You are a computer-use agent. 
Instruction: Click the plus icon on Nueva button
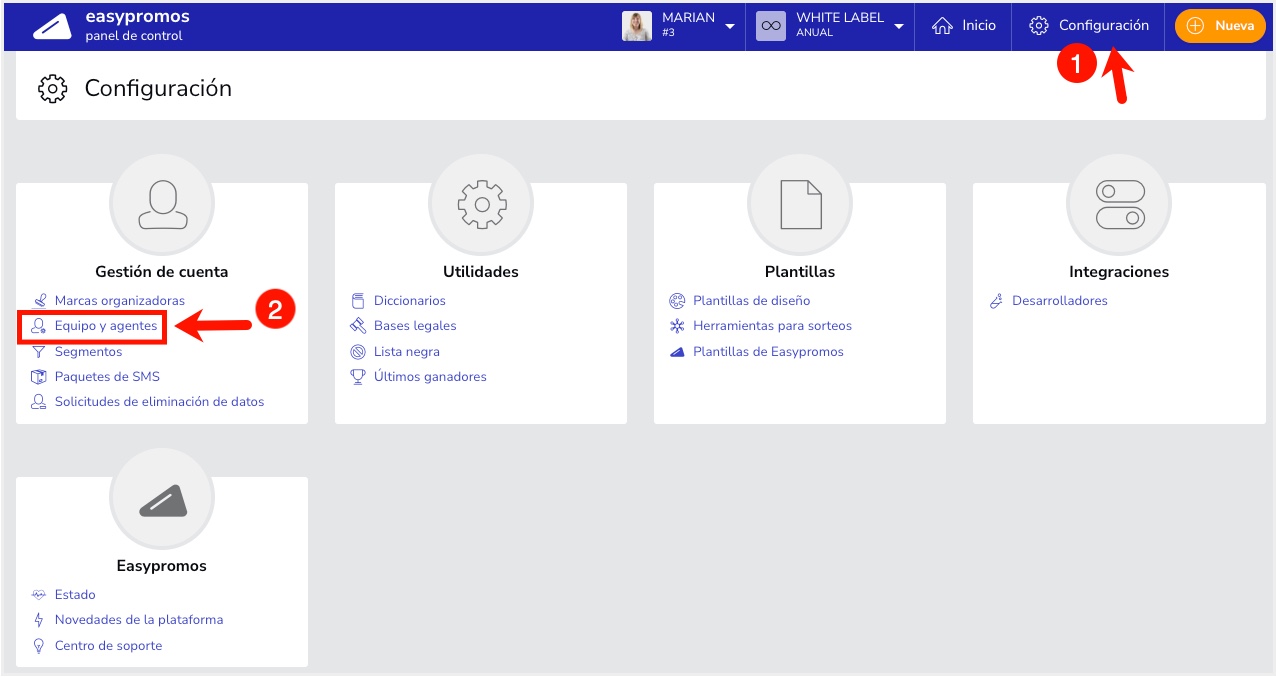pyautogui.click(x=1195, y=26)
